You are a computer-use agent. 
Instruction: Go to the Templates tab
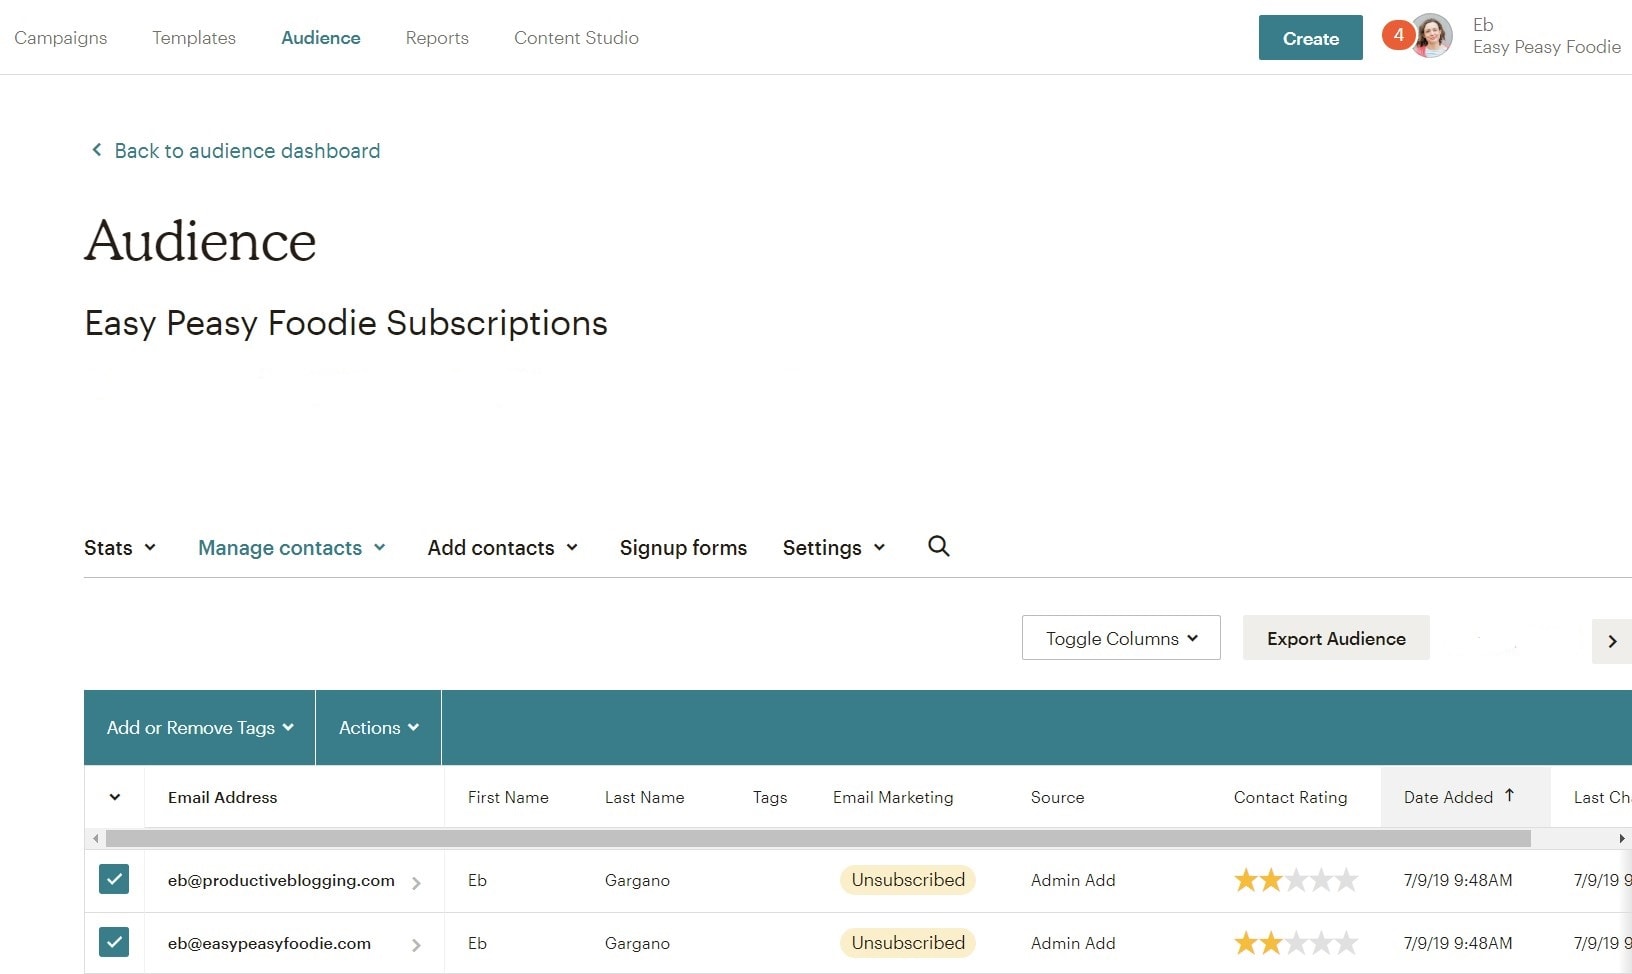194,38
